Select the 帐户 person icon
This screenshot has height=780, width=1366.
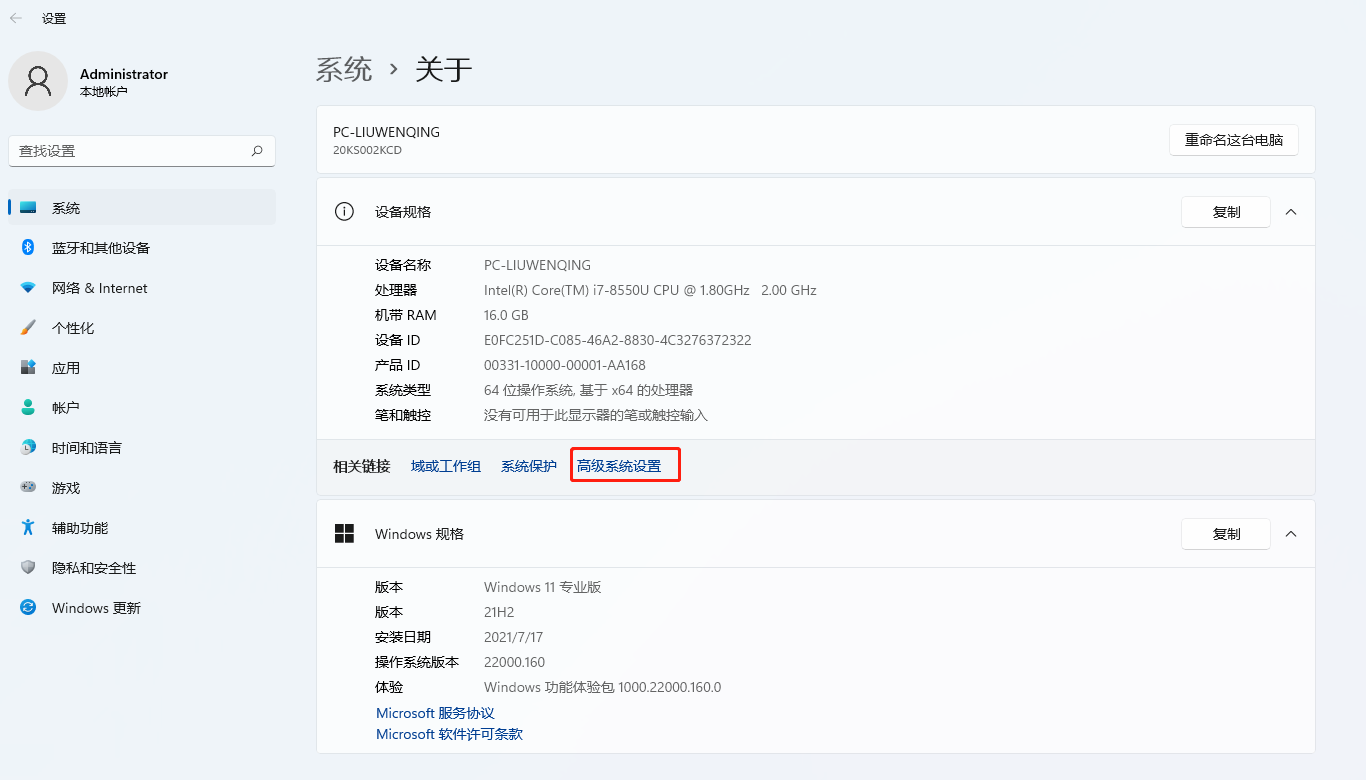pos(28,408)
